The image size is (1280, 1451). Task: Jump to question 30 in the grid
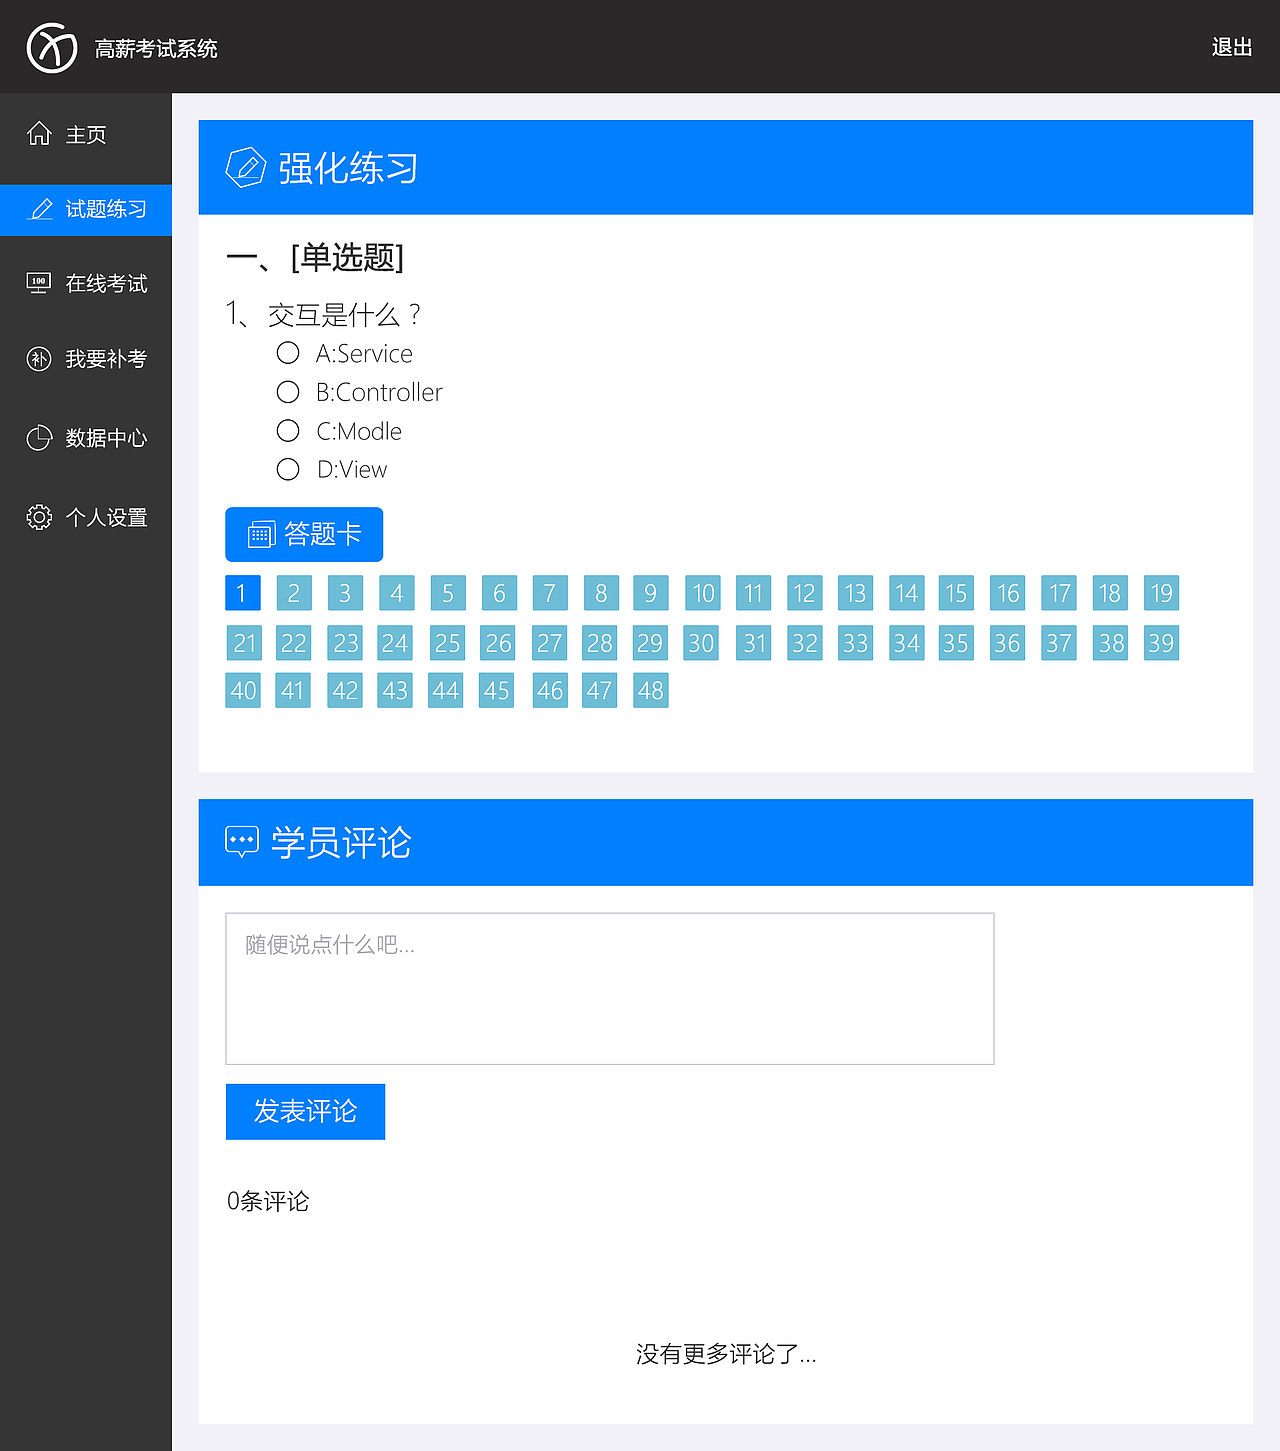pyautogui.click(x=701, y=642)
